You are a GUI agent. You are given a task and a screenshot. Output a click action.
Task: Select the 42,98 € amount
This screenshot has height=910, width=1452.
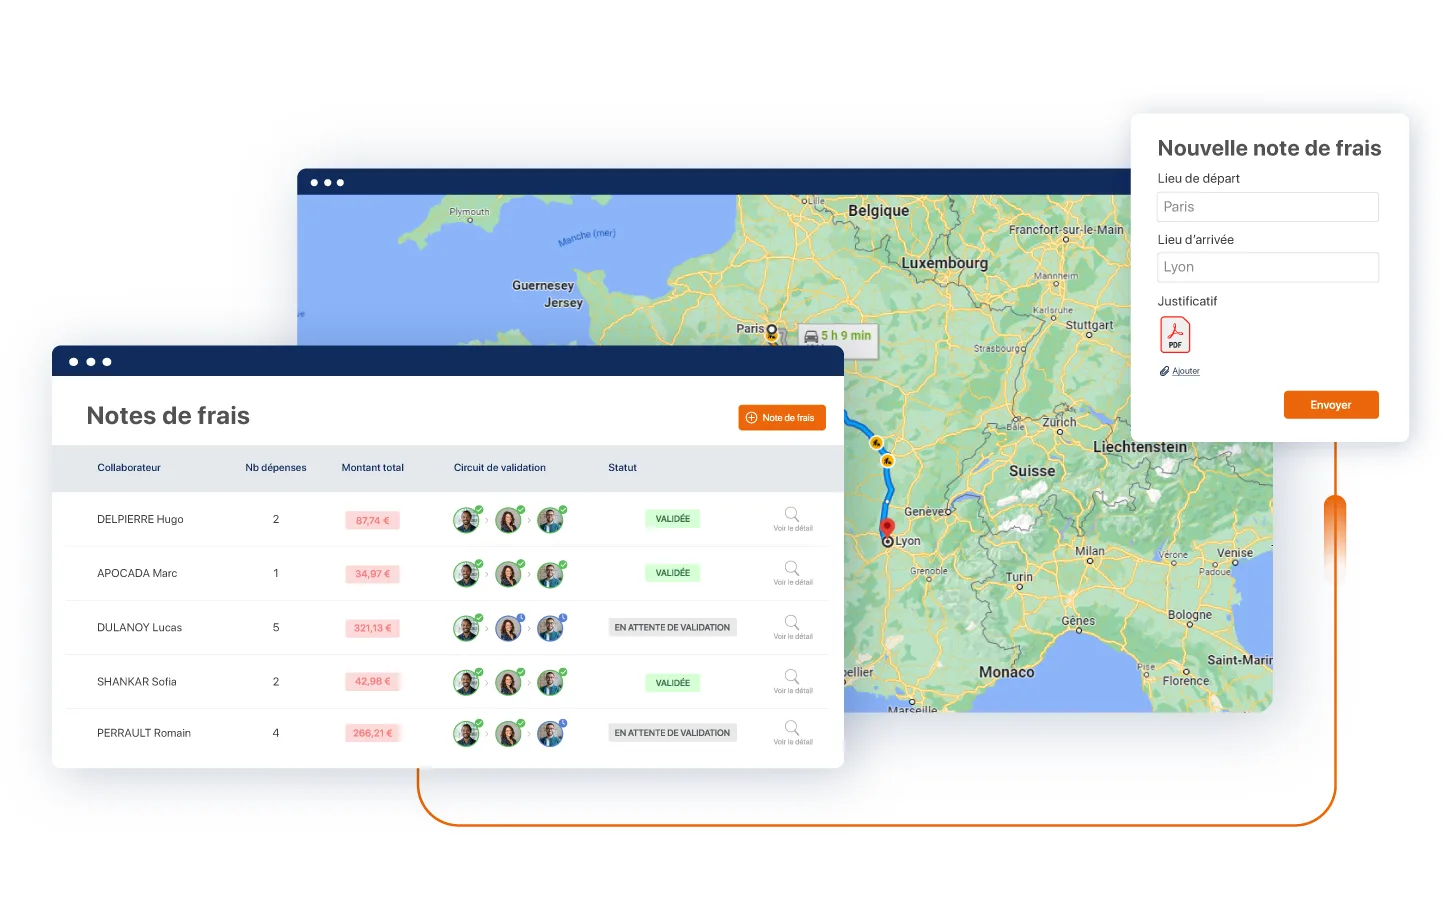tap(373, 682)
